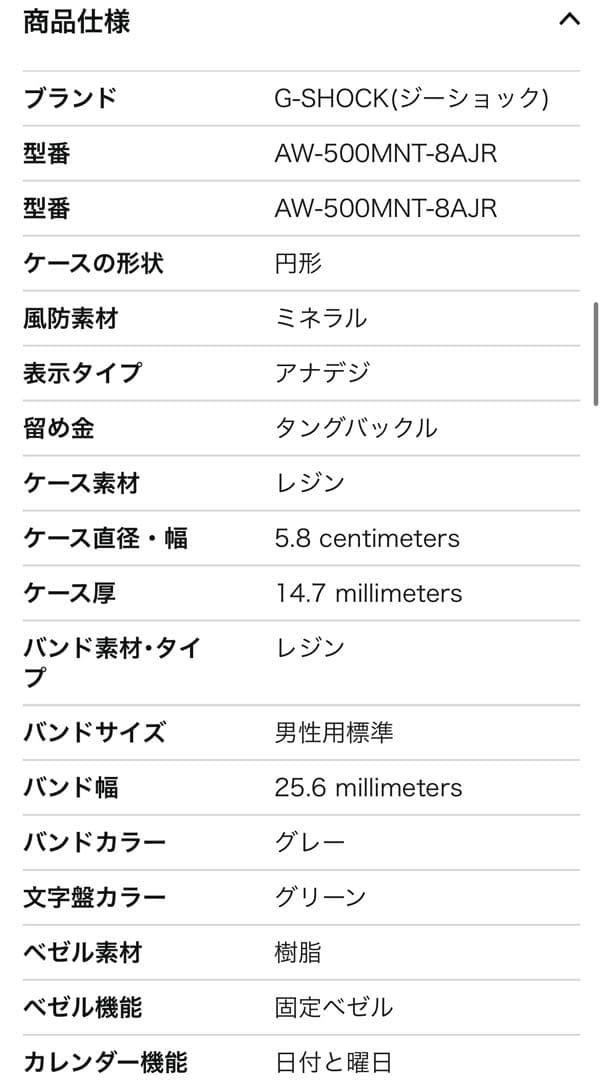Tap the ケース直径・幅 label
This screenshot has height=1080, width=603.
[x=105, y=538]
